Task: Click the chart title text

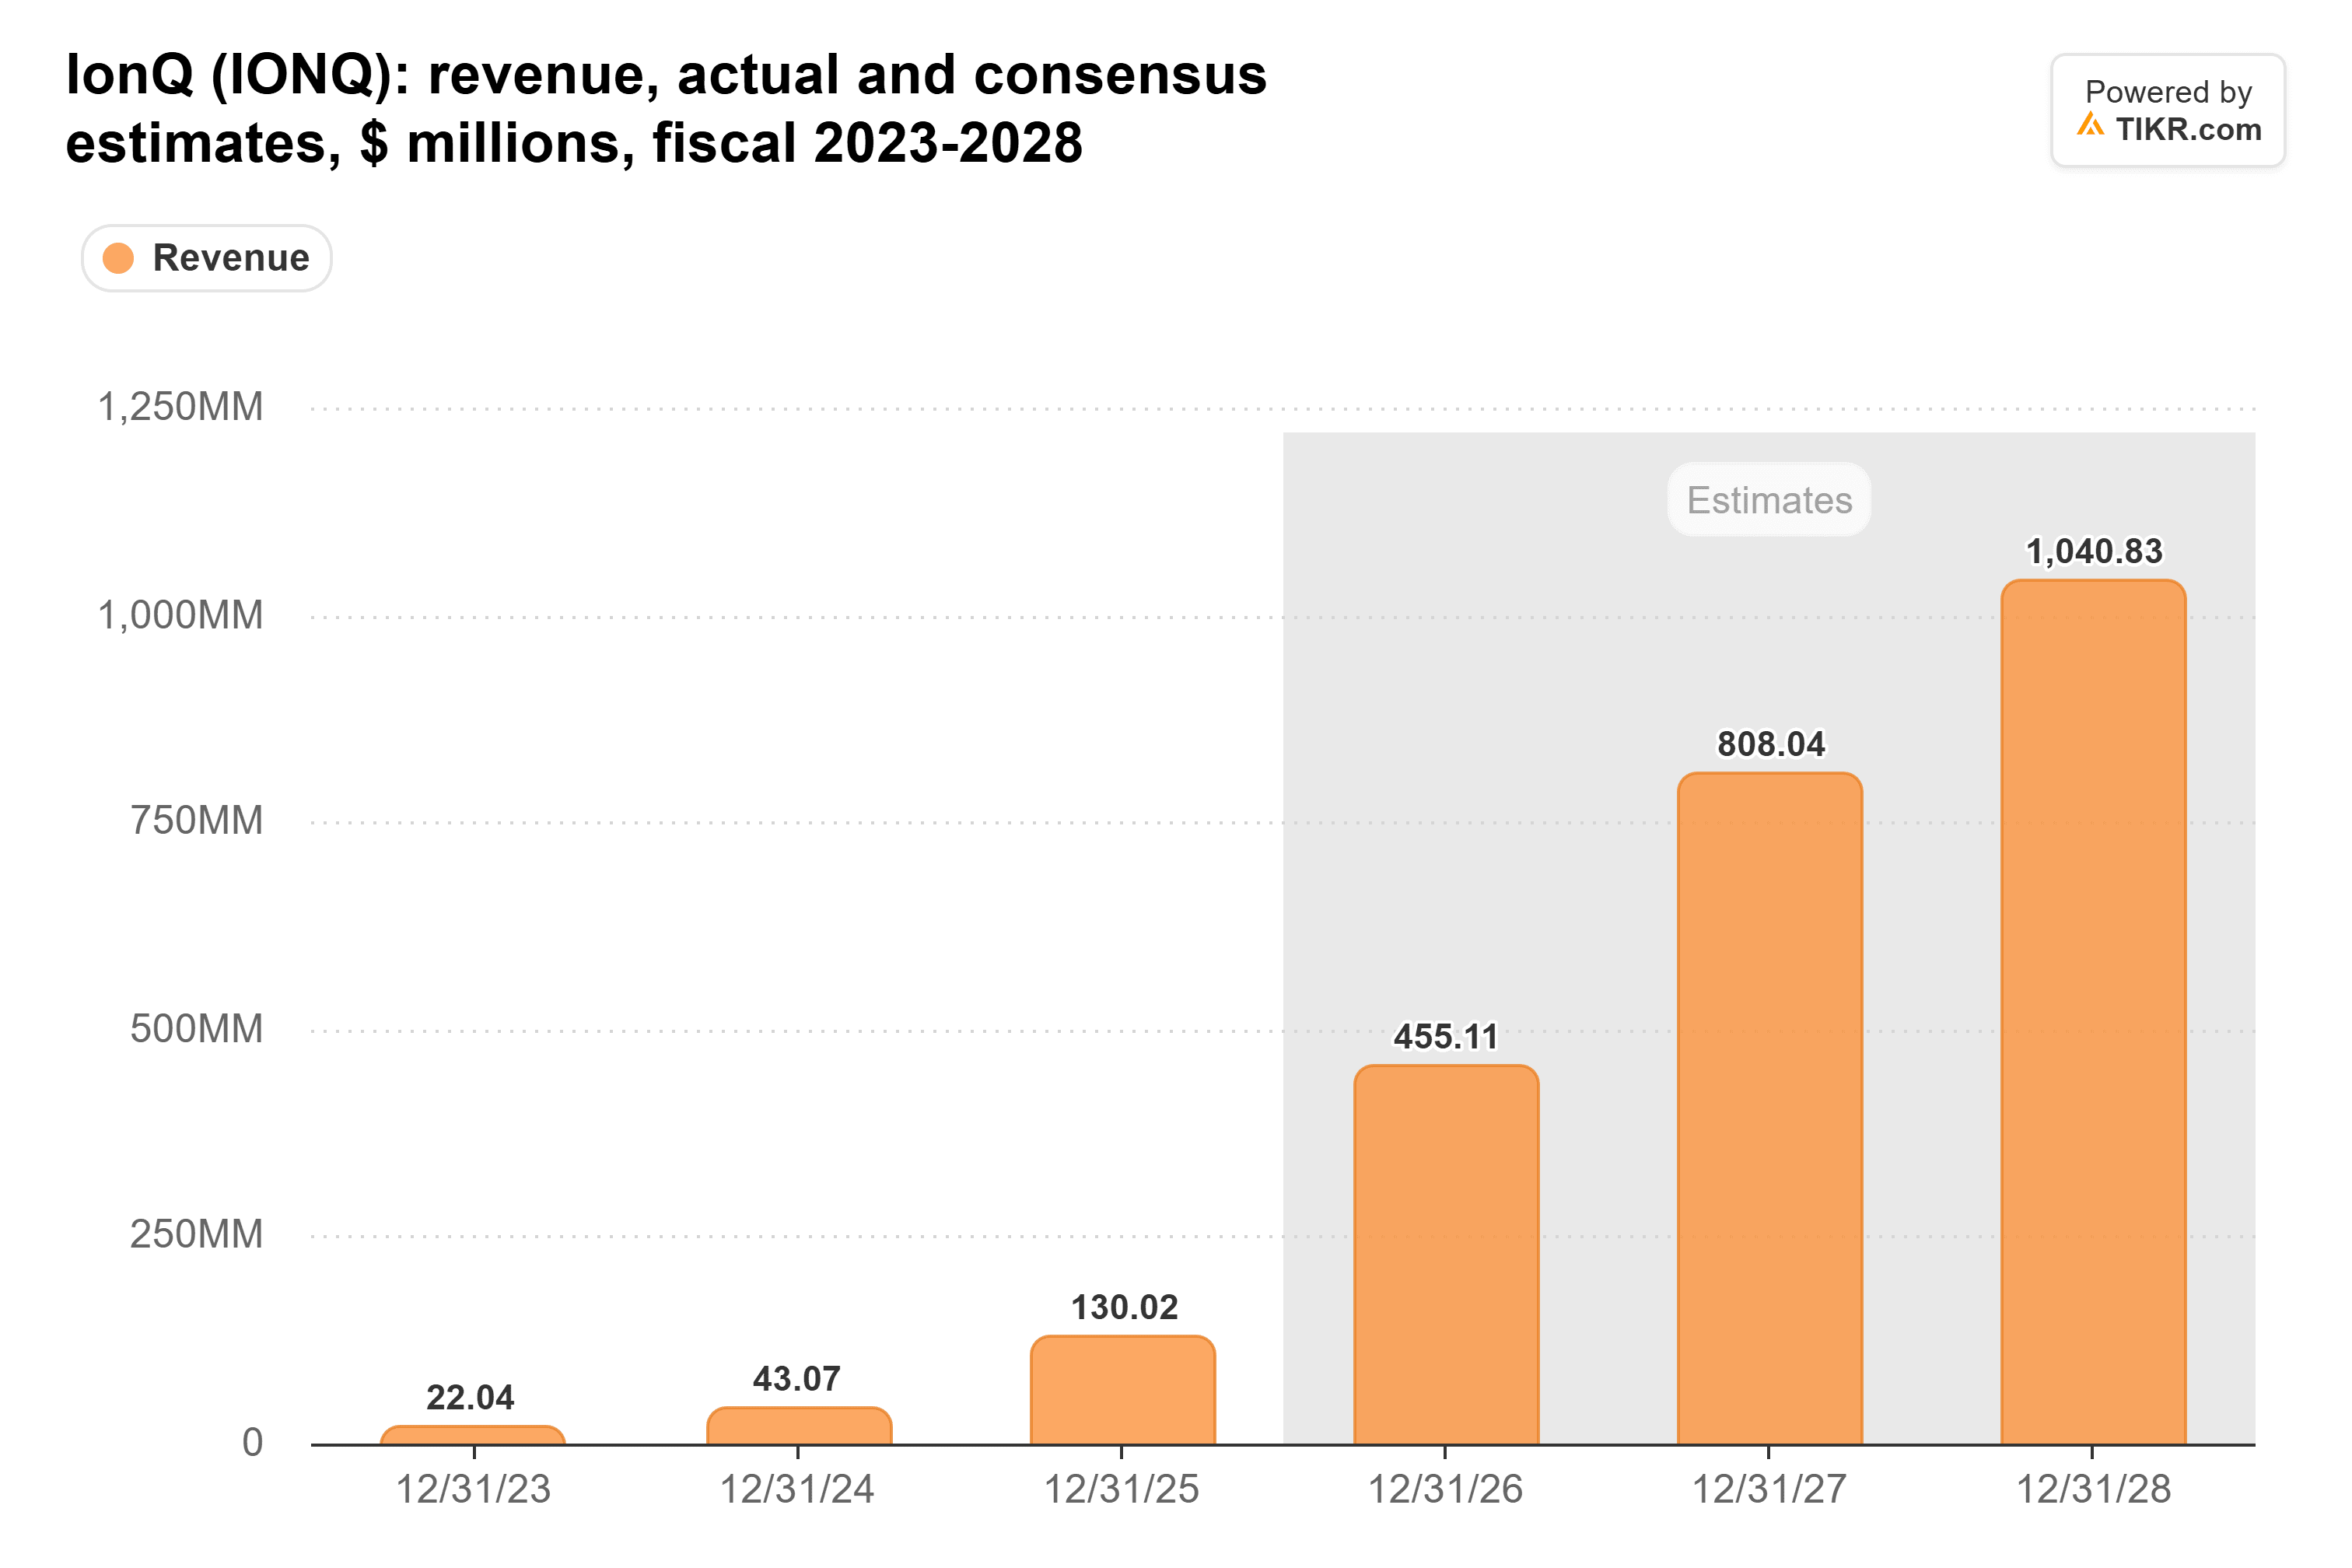Action: pos(666,108)
